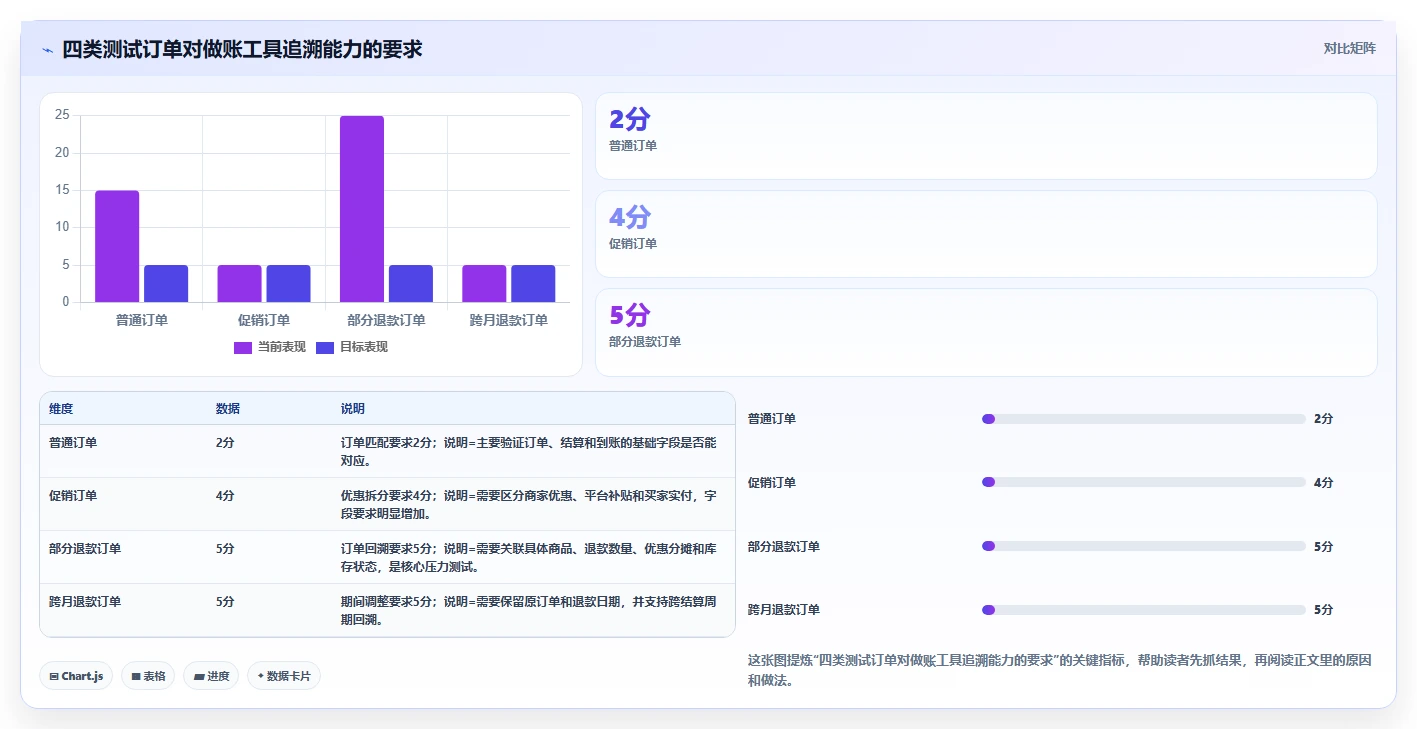This screenshot has height=729, width=1417.
Task: Click the chart x-axis label 部分退款订单
Action: (387, 320)
